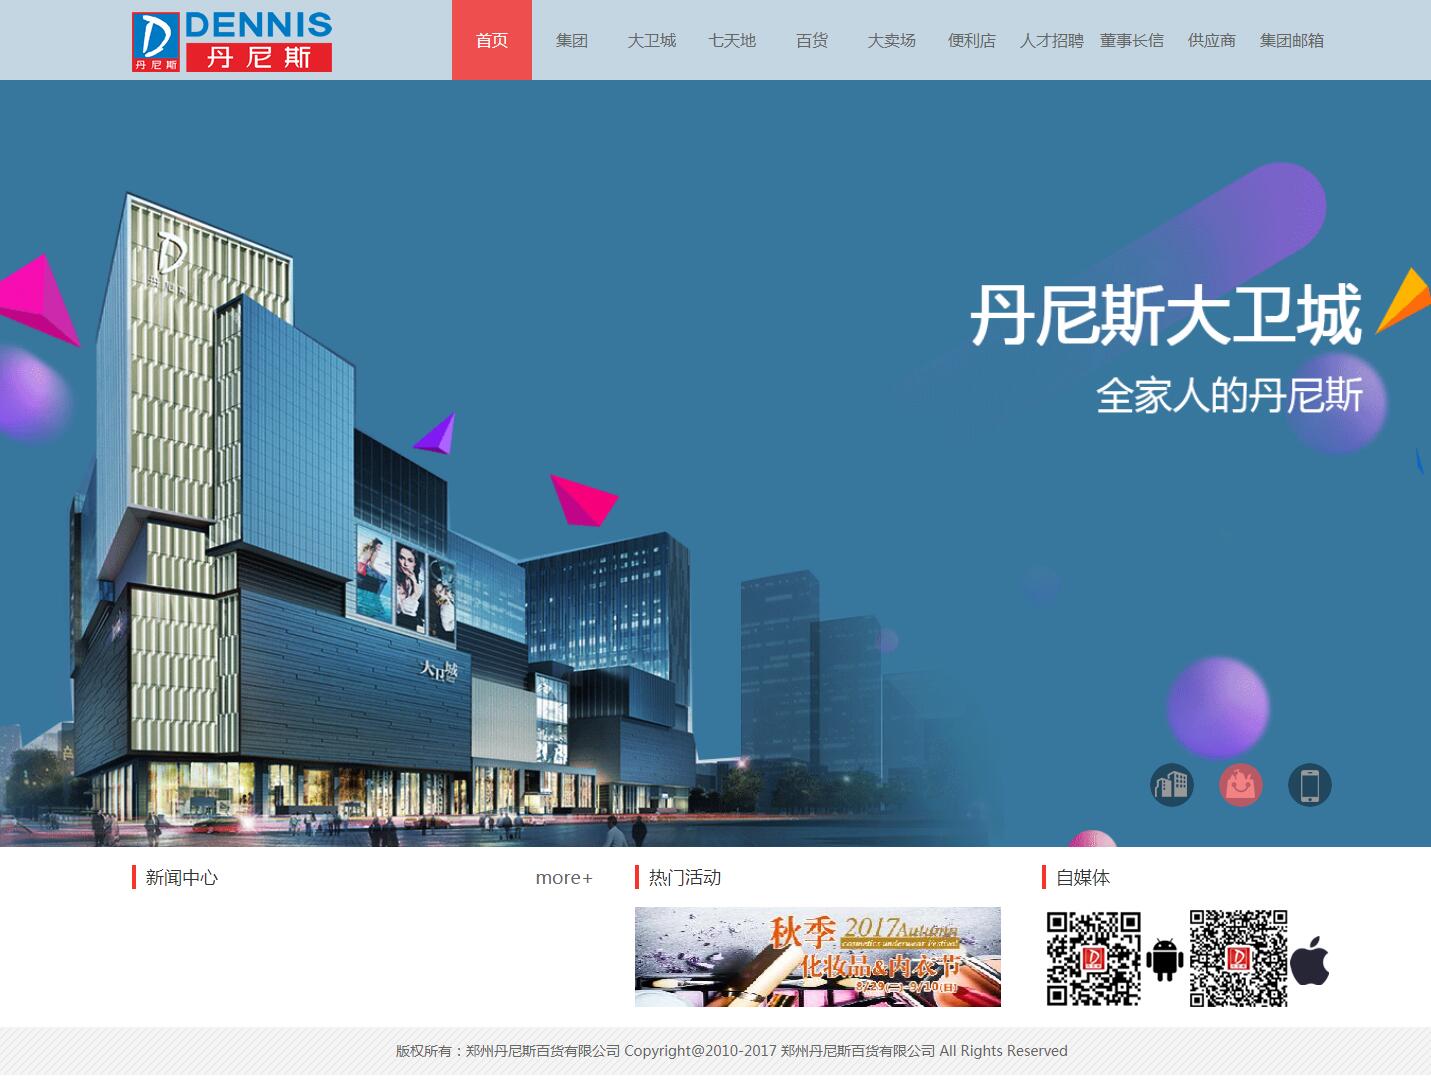Visit the 大卖场 page
This screenshot has width=1431, height=1080.
[x=892, y=40]
